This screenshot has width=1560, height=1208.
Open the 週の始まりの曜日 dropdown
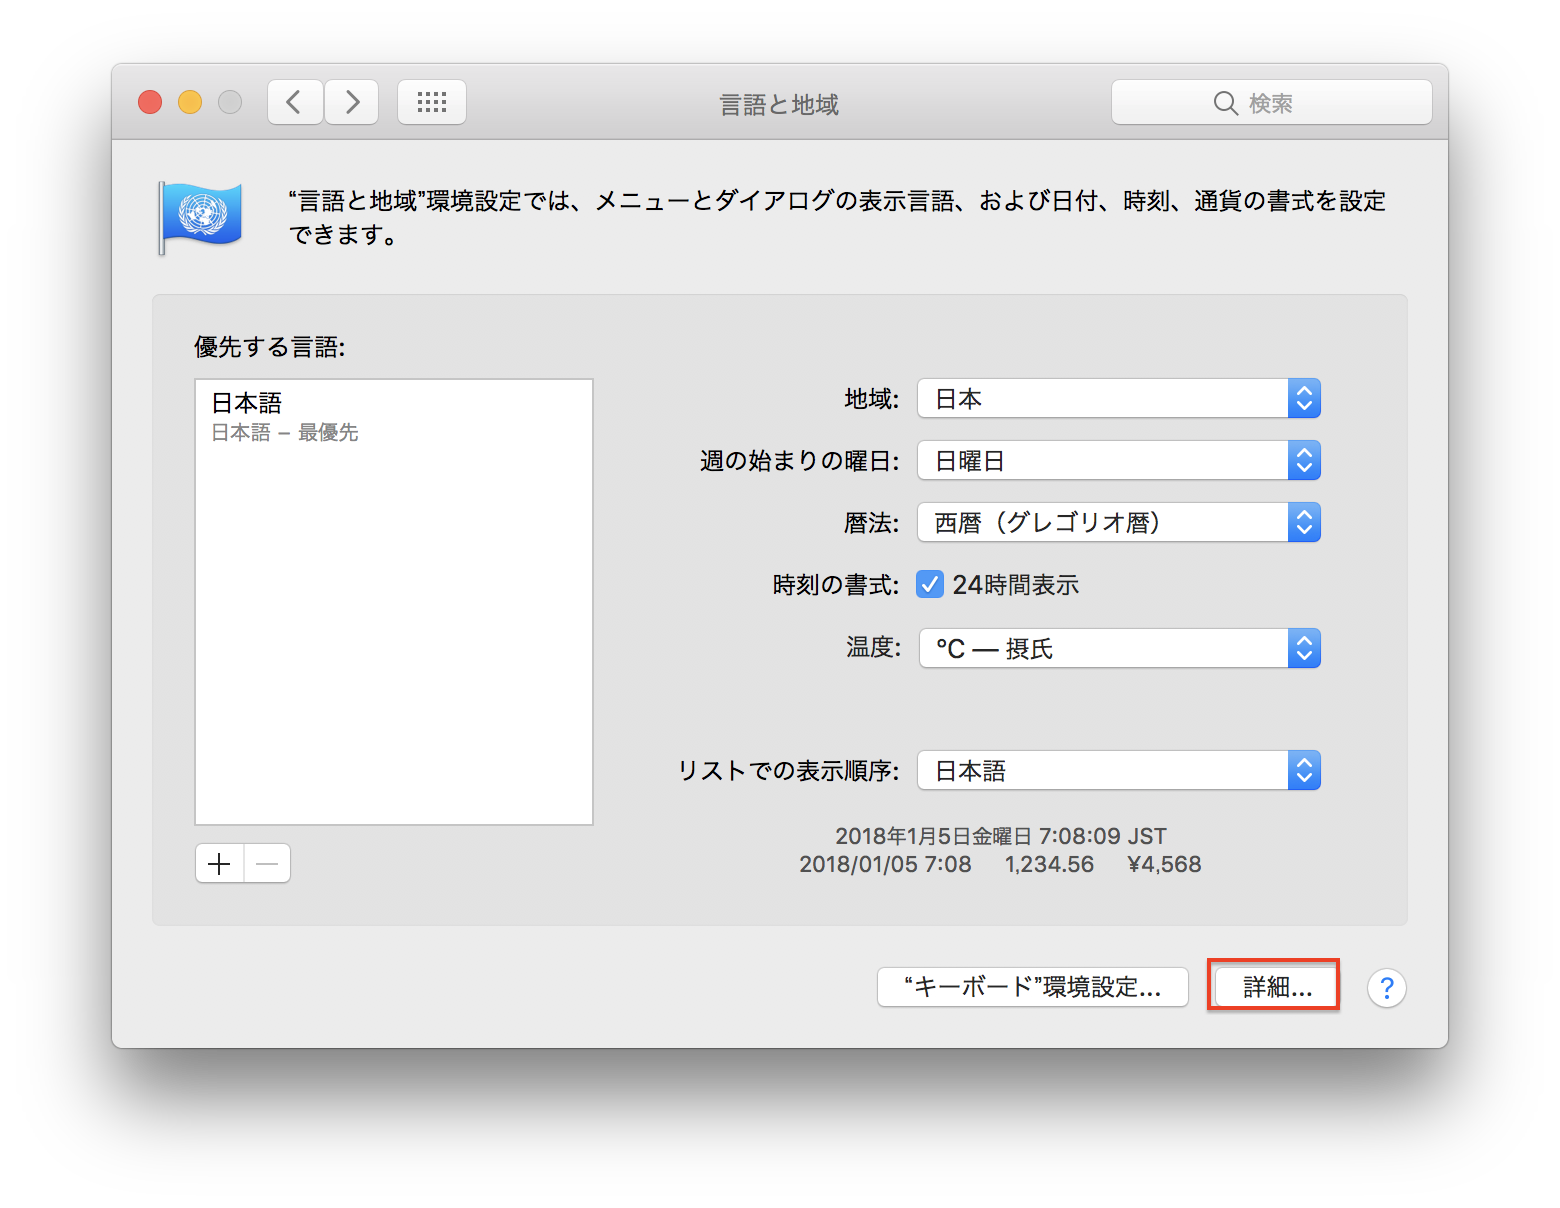1118,461
